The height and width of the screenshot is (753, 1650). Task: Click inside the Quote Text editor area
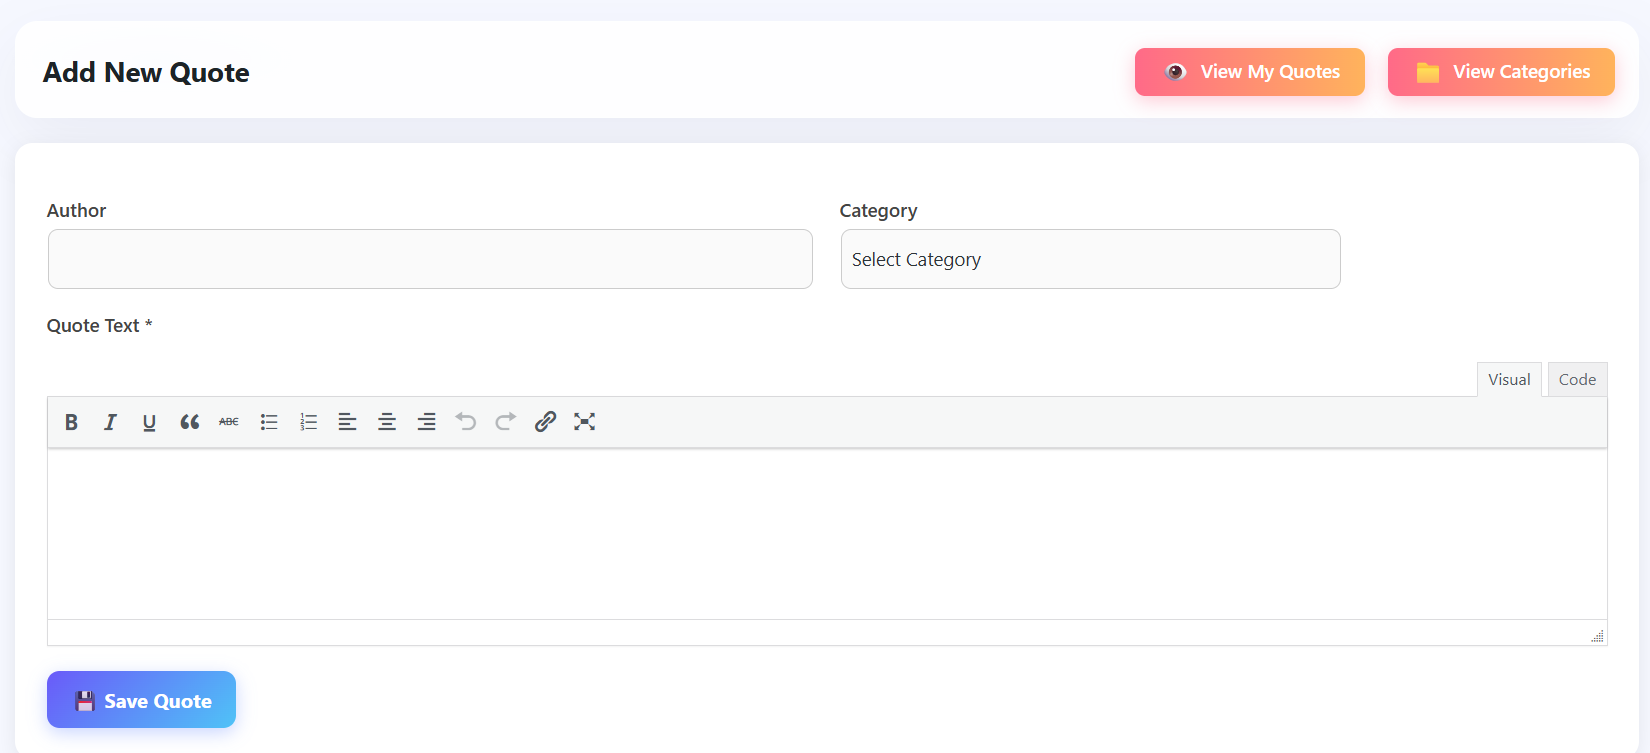[x=827, y=534]
